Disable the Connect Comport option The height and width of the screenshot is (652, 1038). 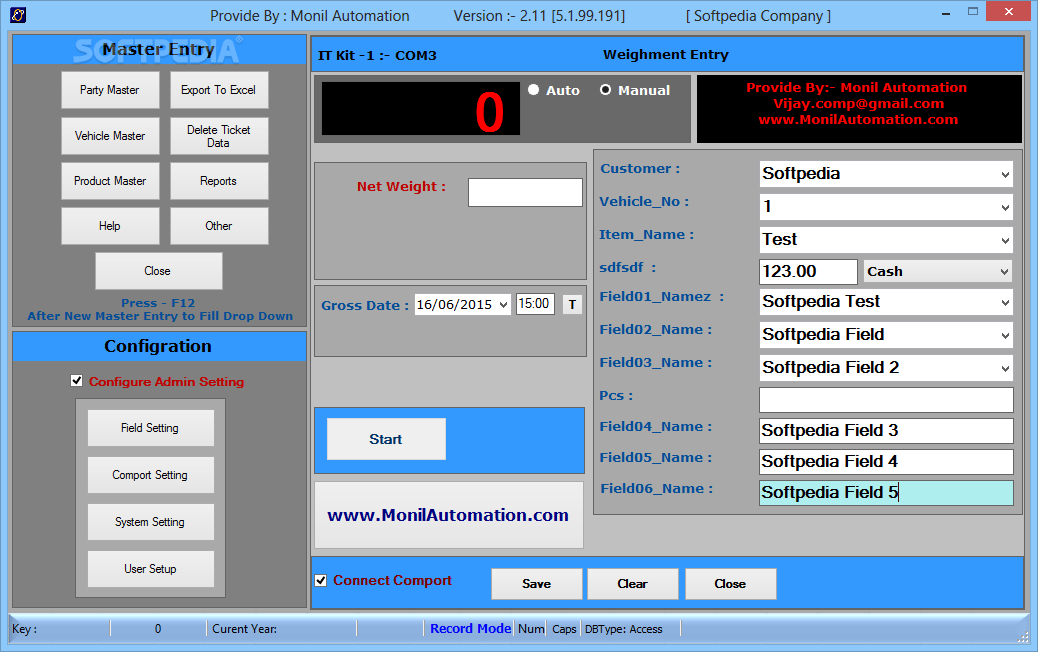point(322,581)
